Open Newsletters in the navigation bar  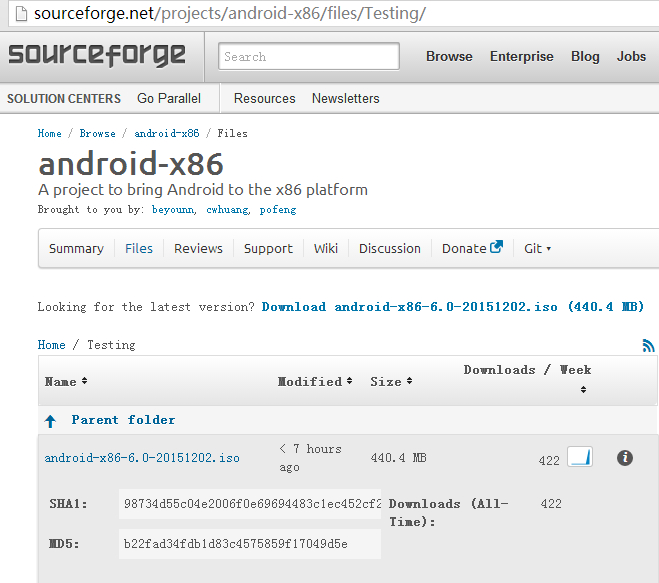point(345,98)
